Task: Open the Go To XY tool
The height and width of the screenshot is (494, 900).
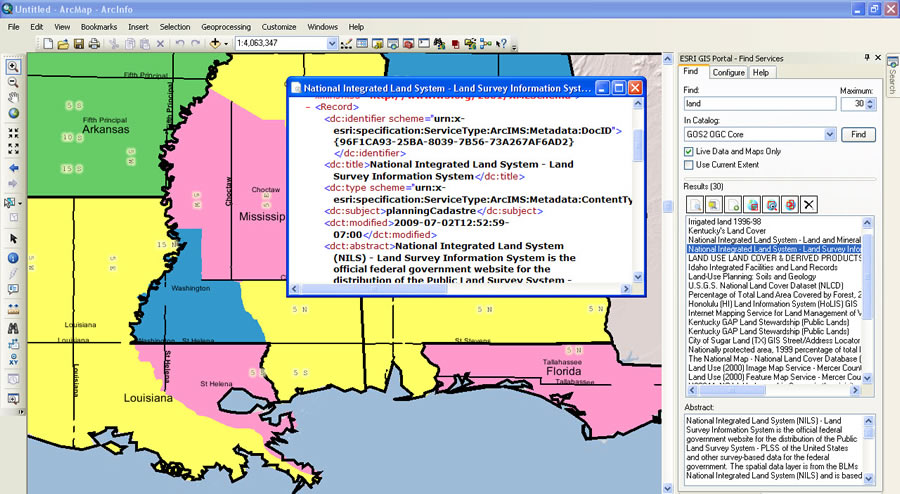Action: pos(13,359)
